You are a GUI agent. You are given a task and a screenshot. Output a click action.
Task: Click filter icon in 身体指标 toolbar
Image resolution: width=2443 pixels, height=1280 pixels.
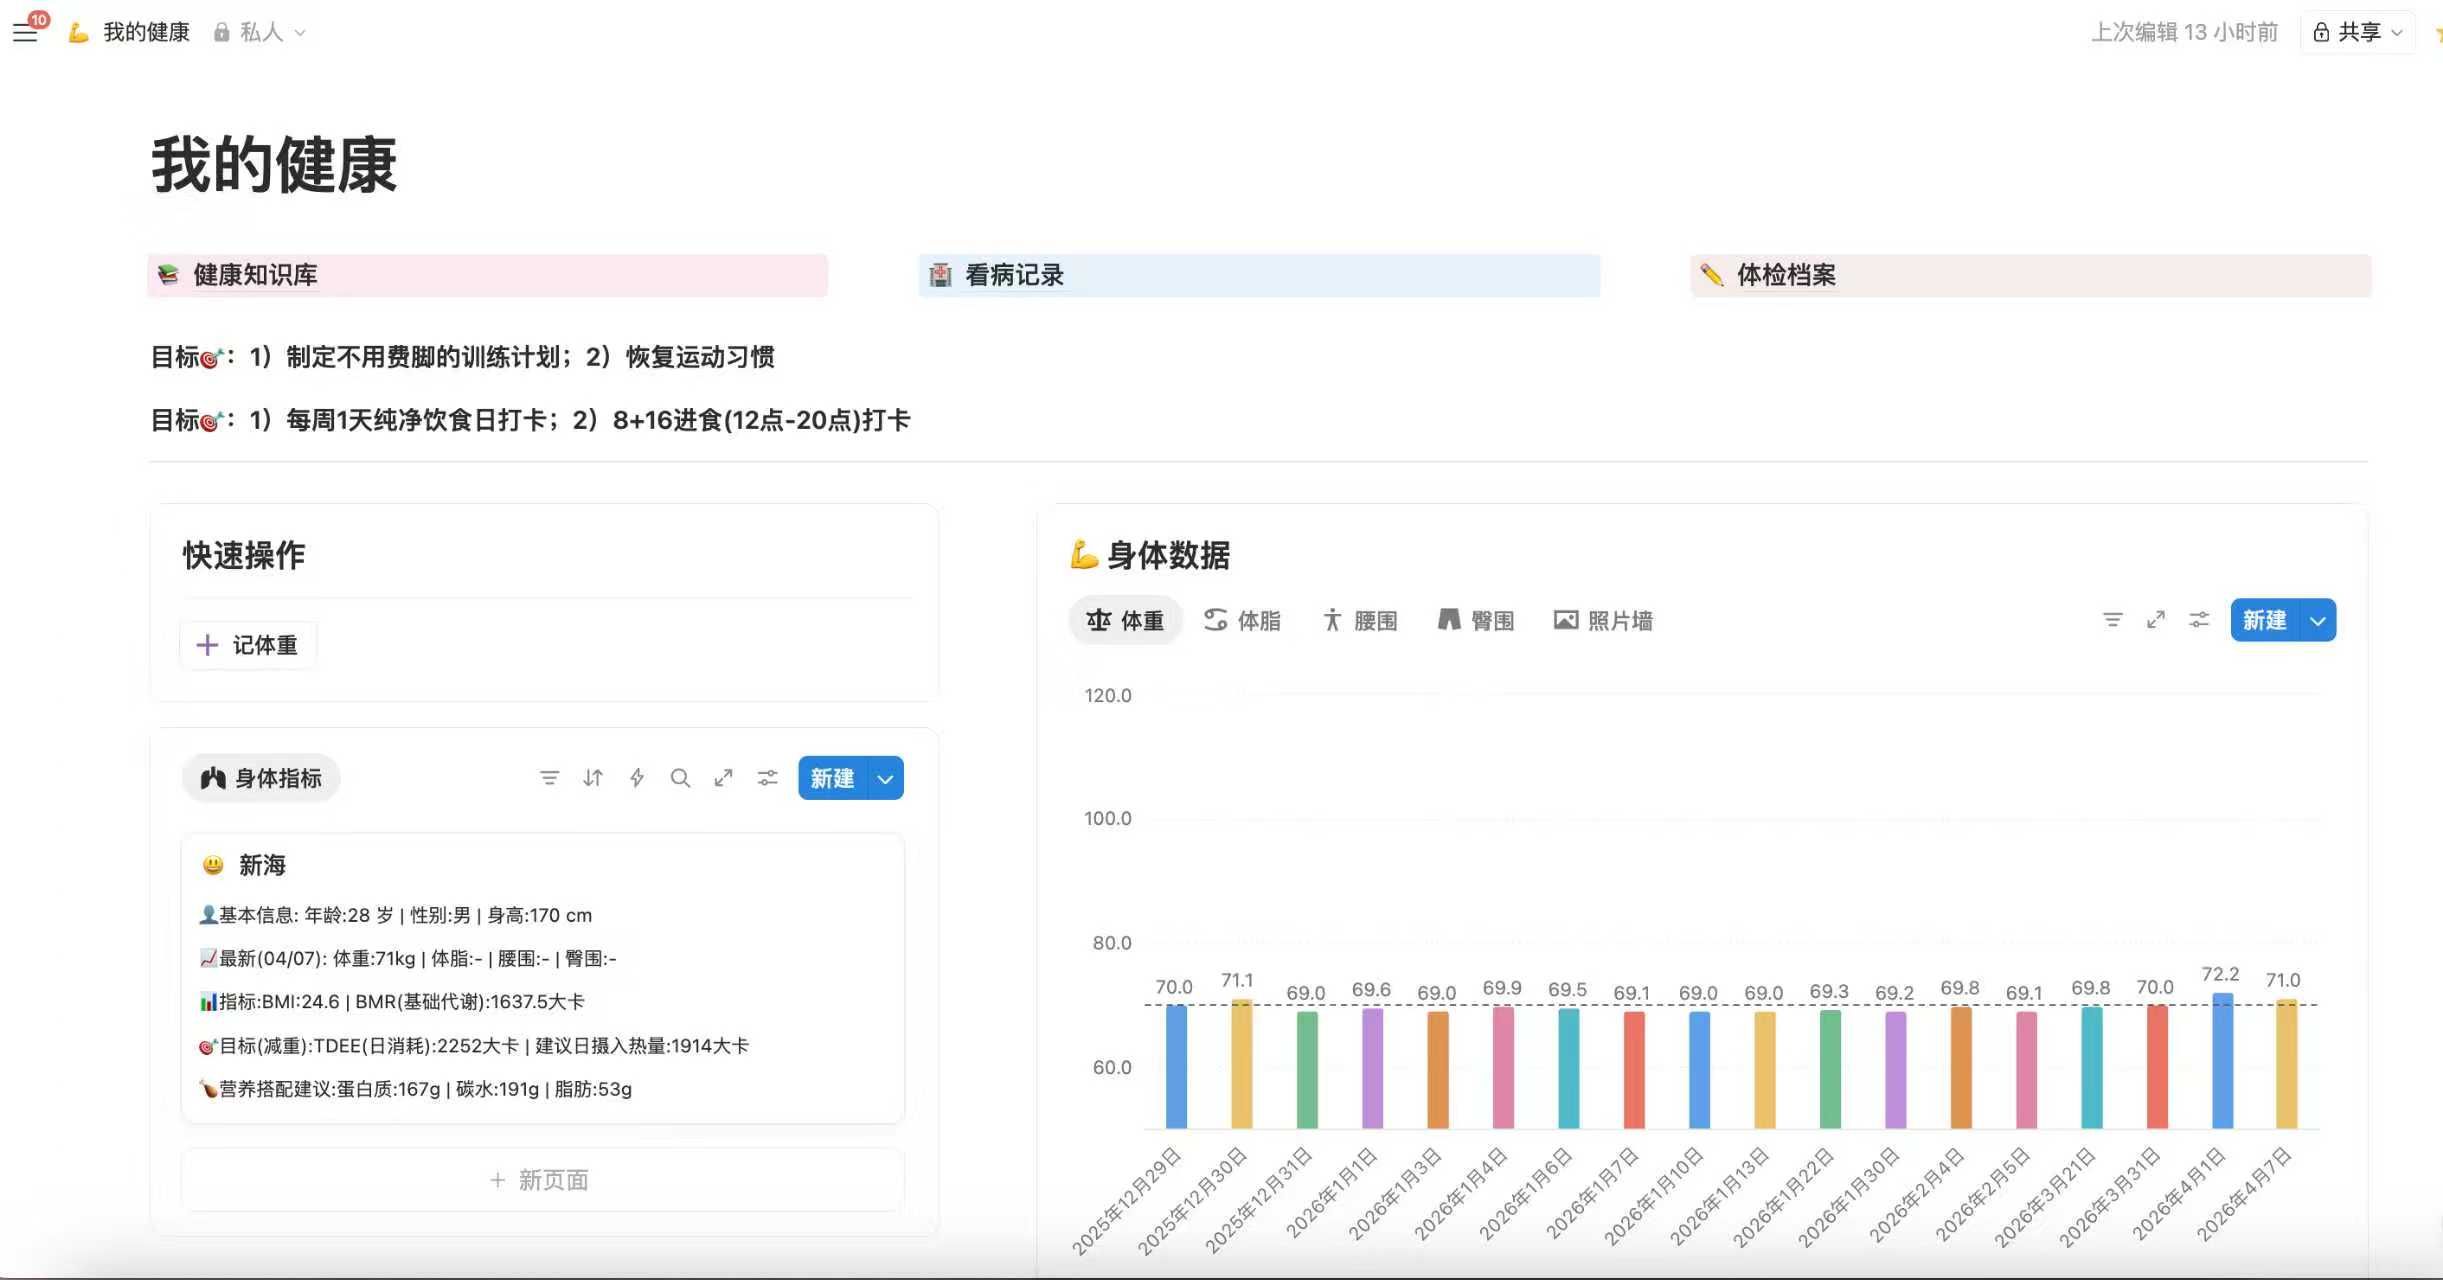tap(549, 778)
